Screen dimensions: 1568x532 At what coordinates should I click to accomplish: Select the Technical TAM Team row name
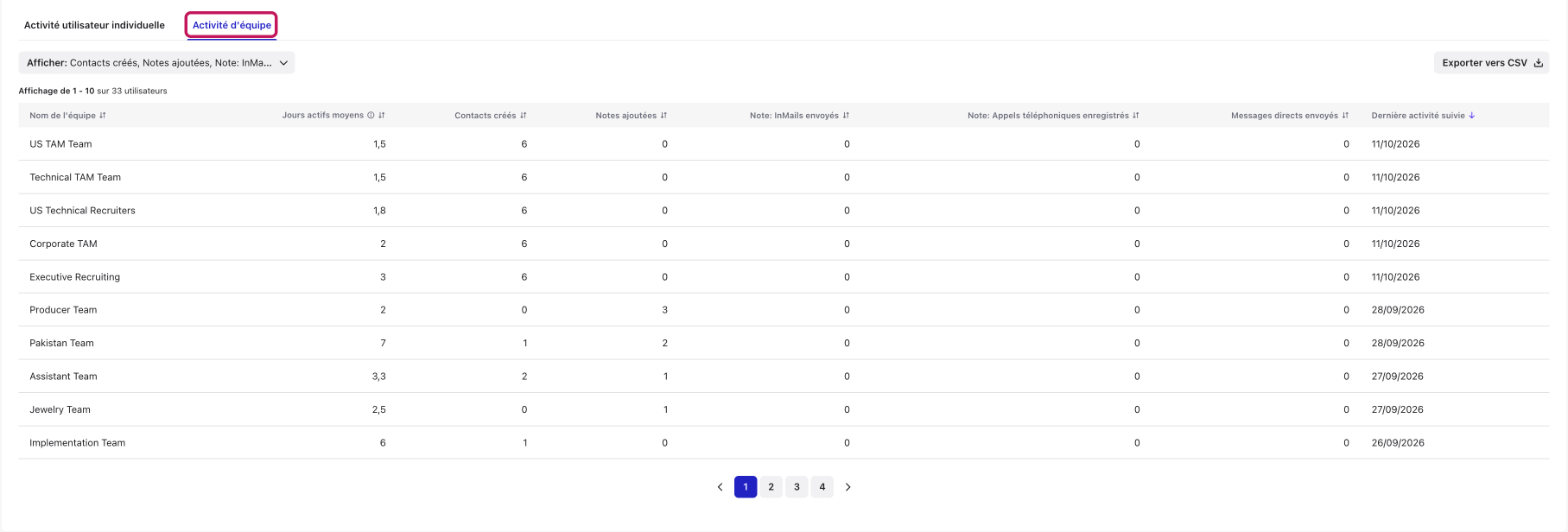click(x=75, y=177)
